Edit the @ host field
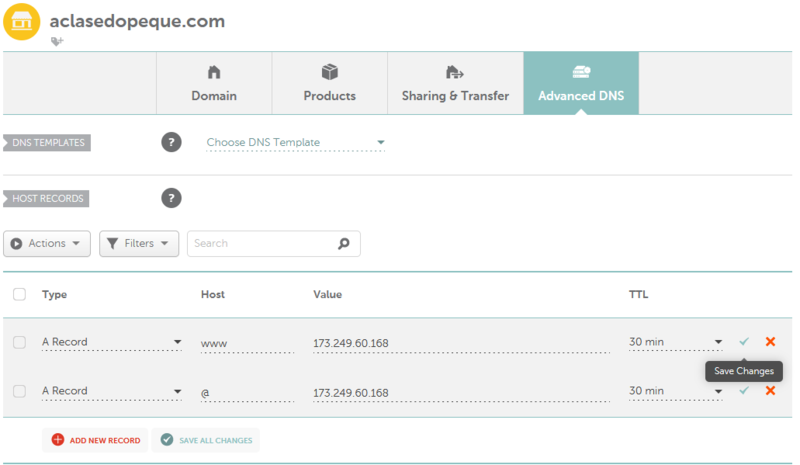The width and height of the screenshot is (800, 465). (247, 393)
